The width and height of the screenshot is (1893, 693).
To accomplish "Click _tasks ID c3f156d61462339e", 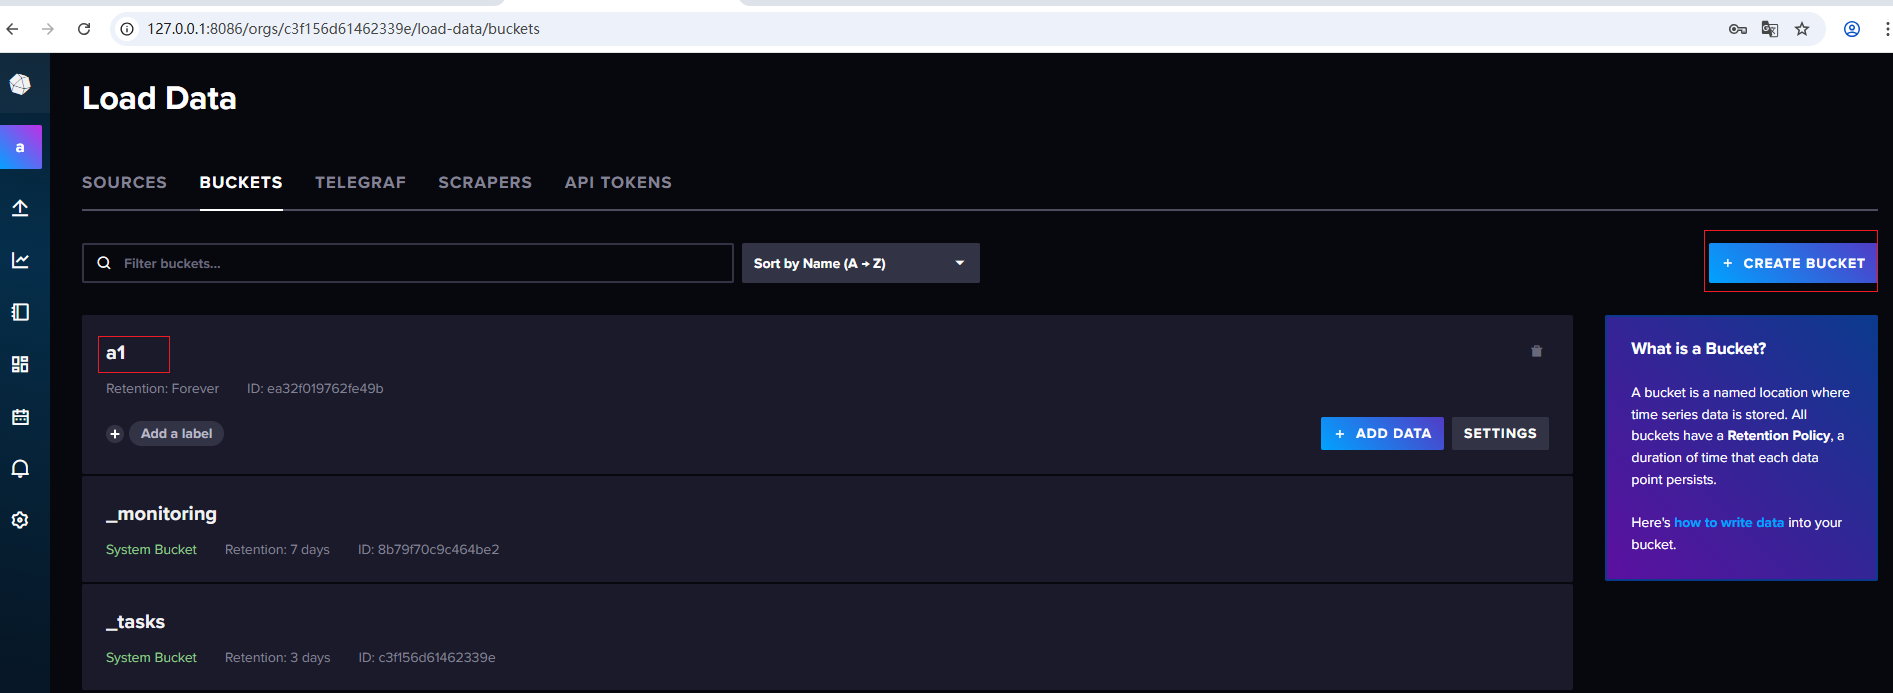I will [x=427, y=657].
